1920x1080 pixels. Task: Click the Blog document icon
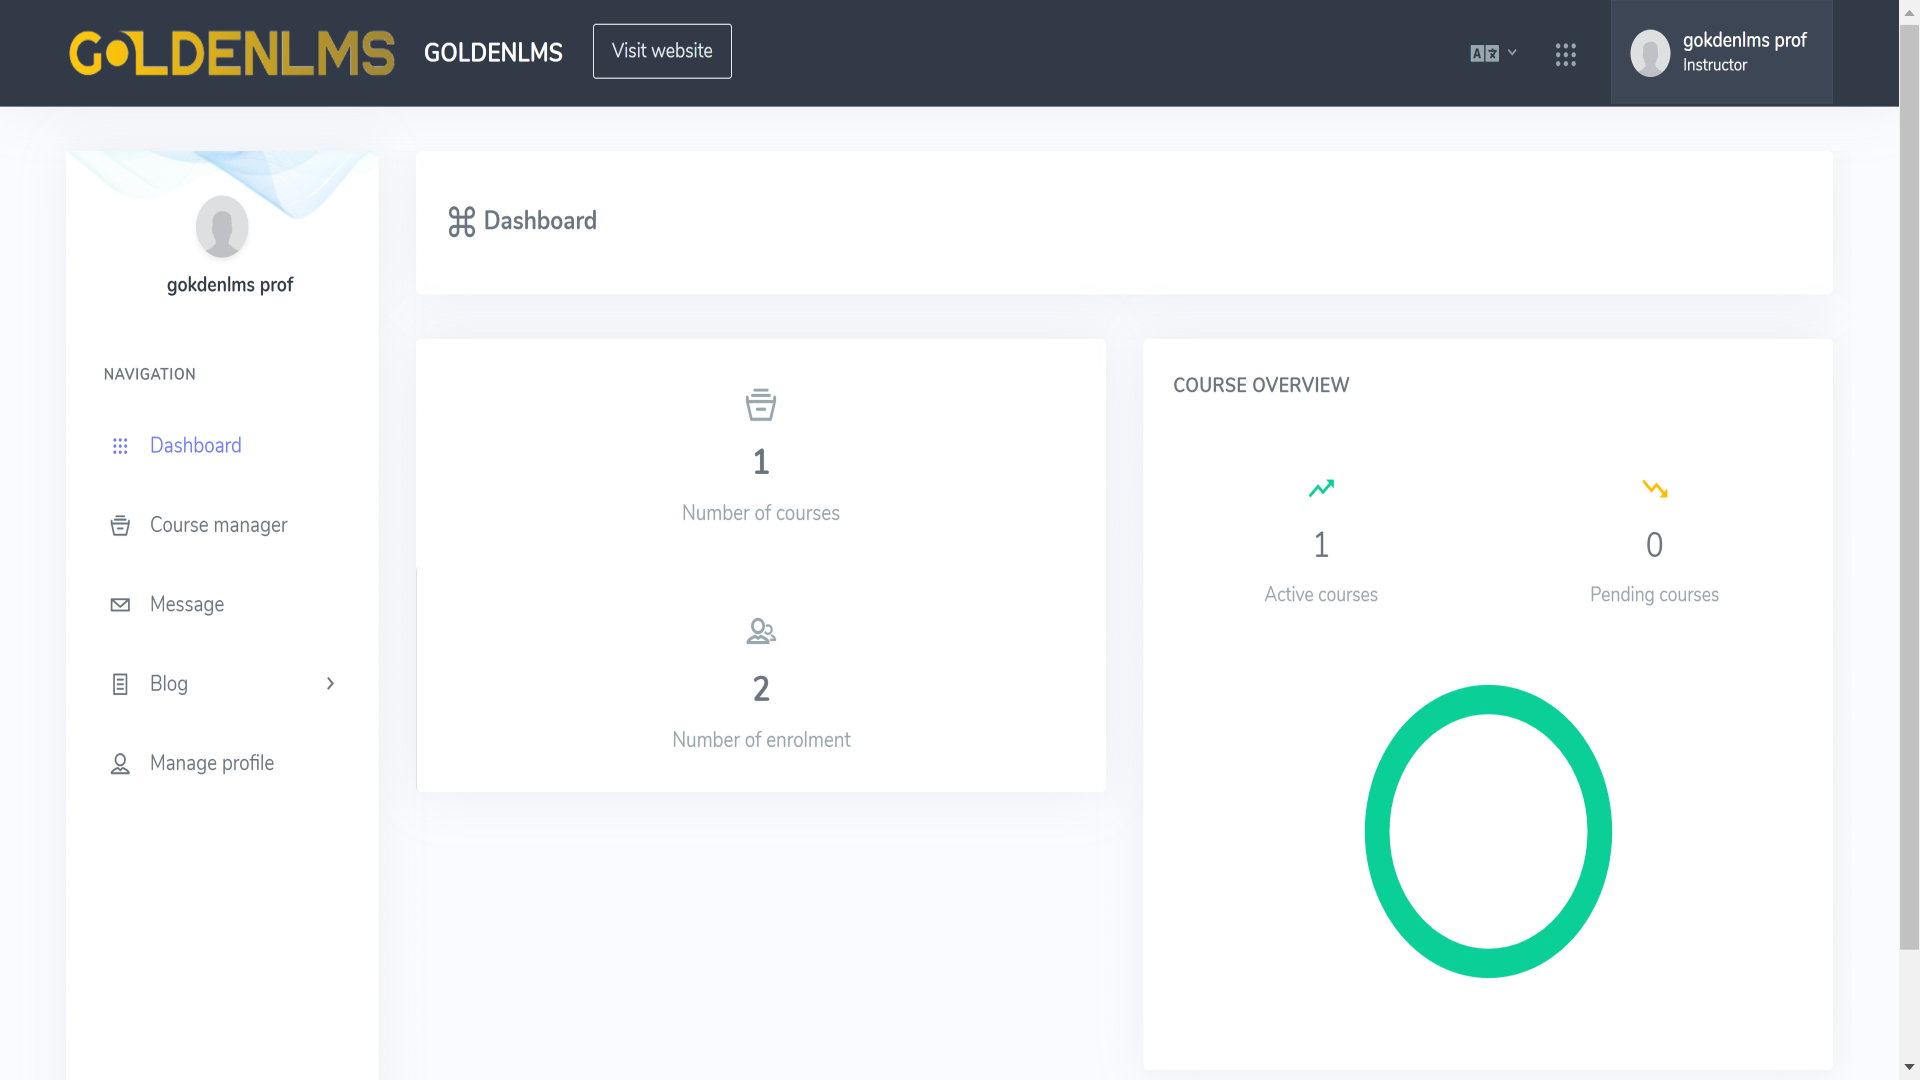coord(120,684)
